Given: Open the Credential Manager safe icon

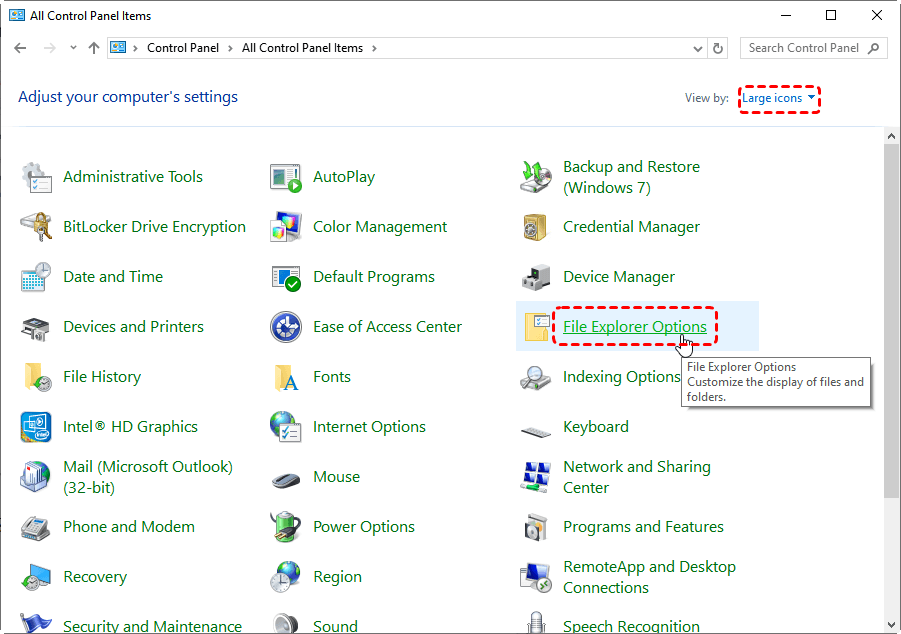Looking at the screenshot, I should click(536, 227).
